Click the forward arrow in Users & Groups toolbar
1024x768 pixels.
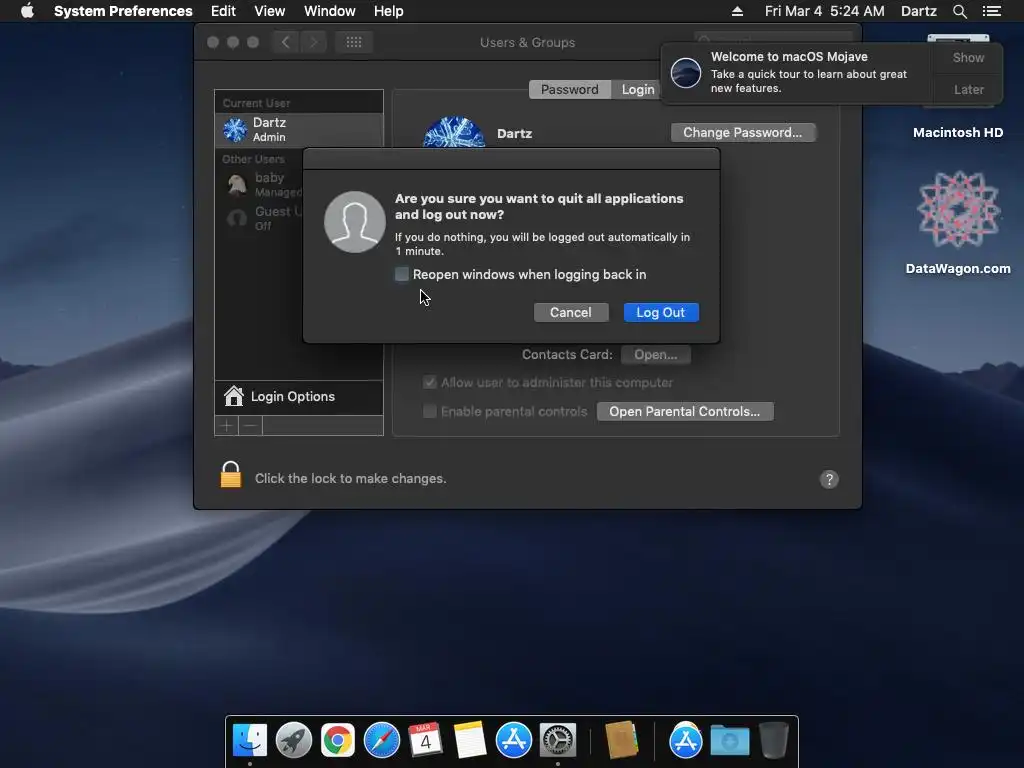click(x=313, y=42)
